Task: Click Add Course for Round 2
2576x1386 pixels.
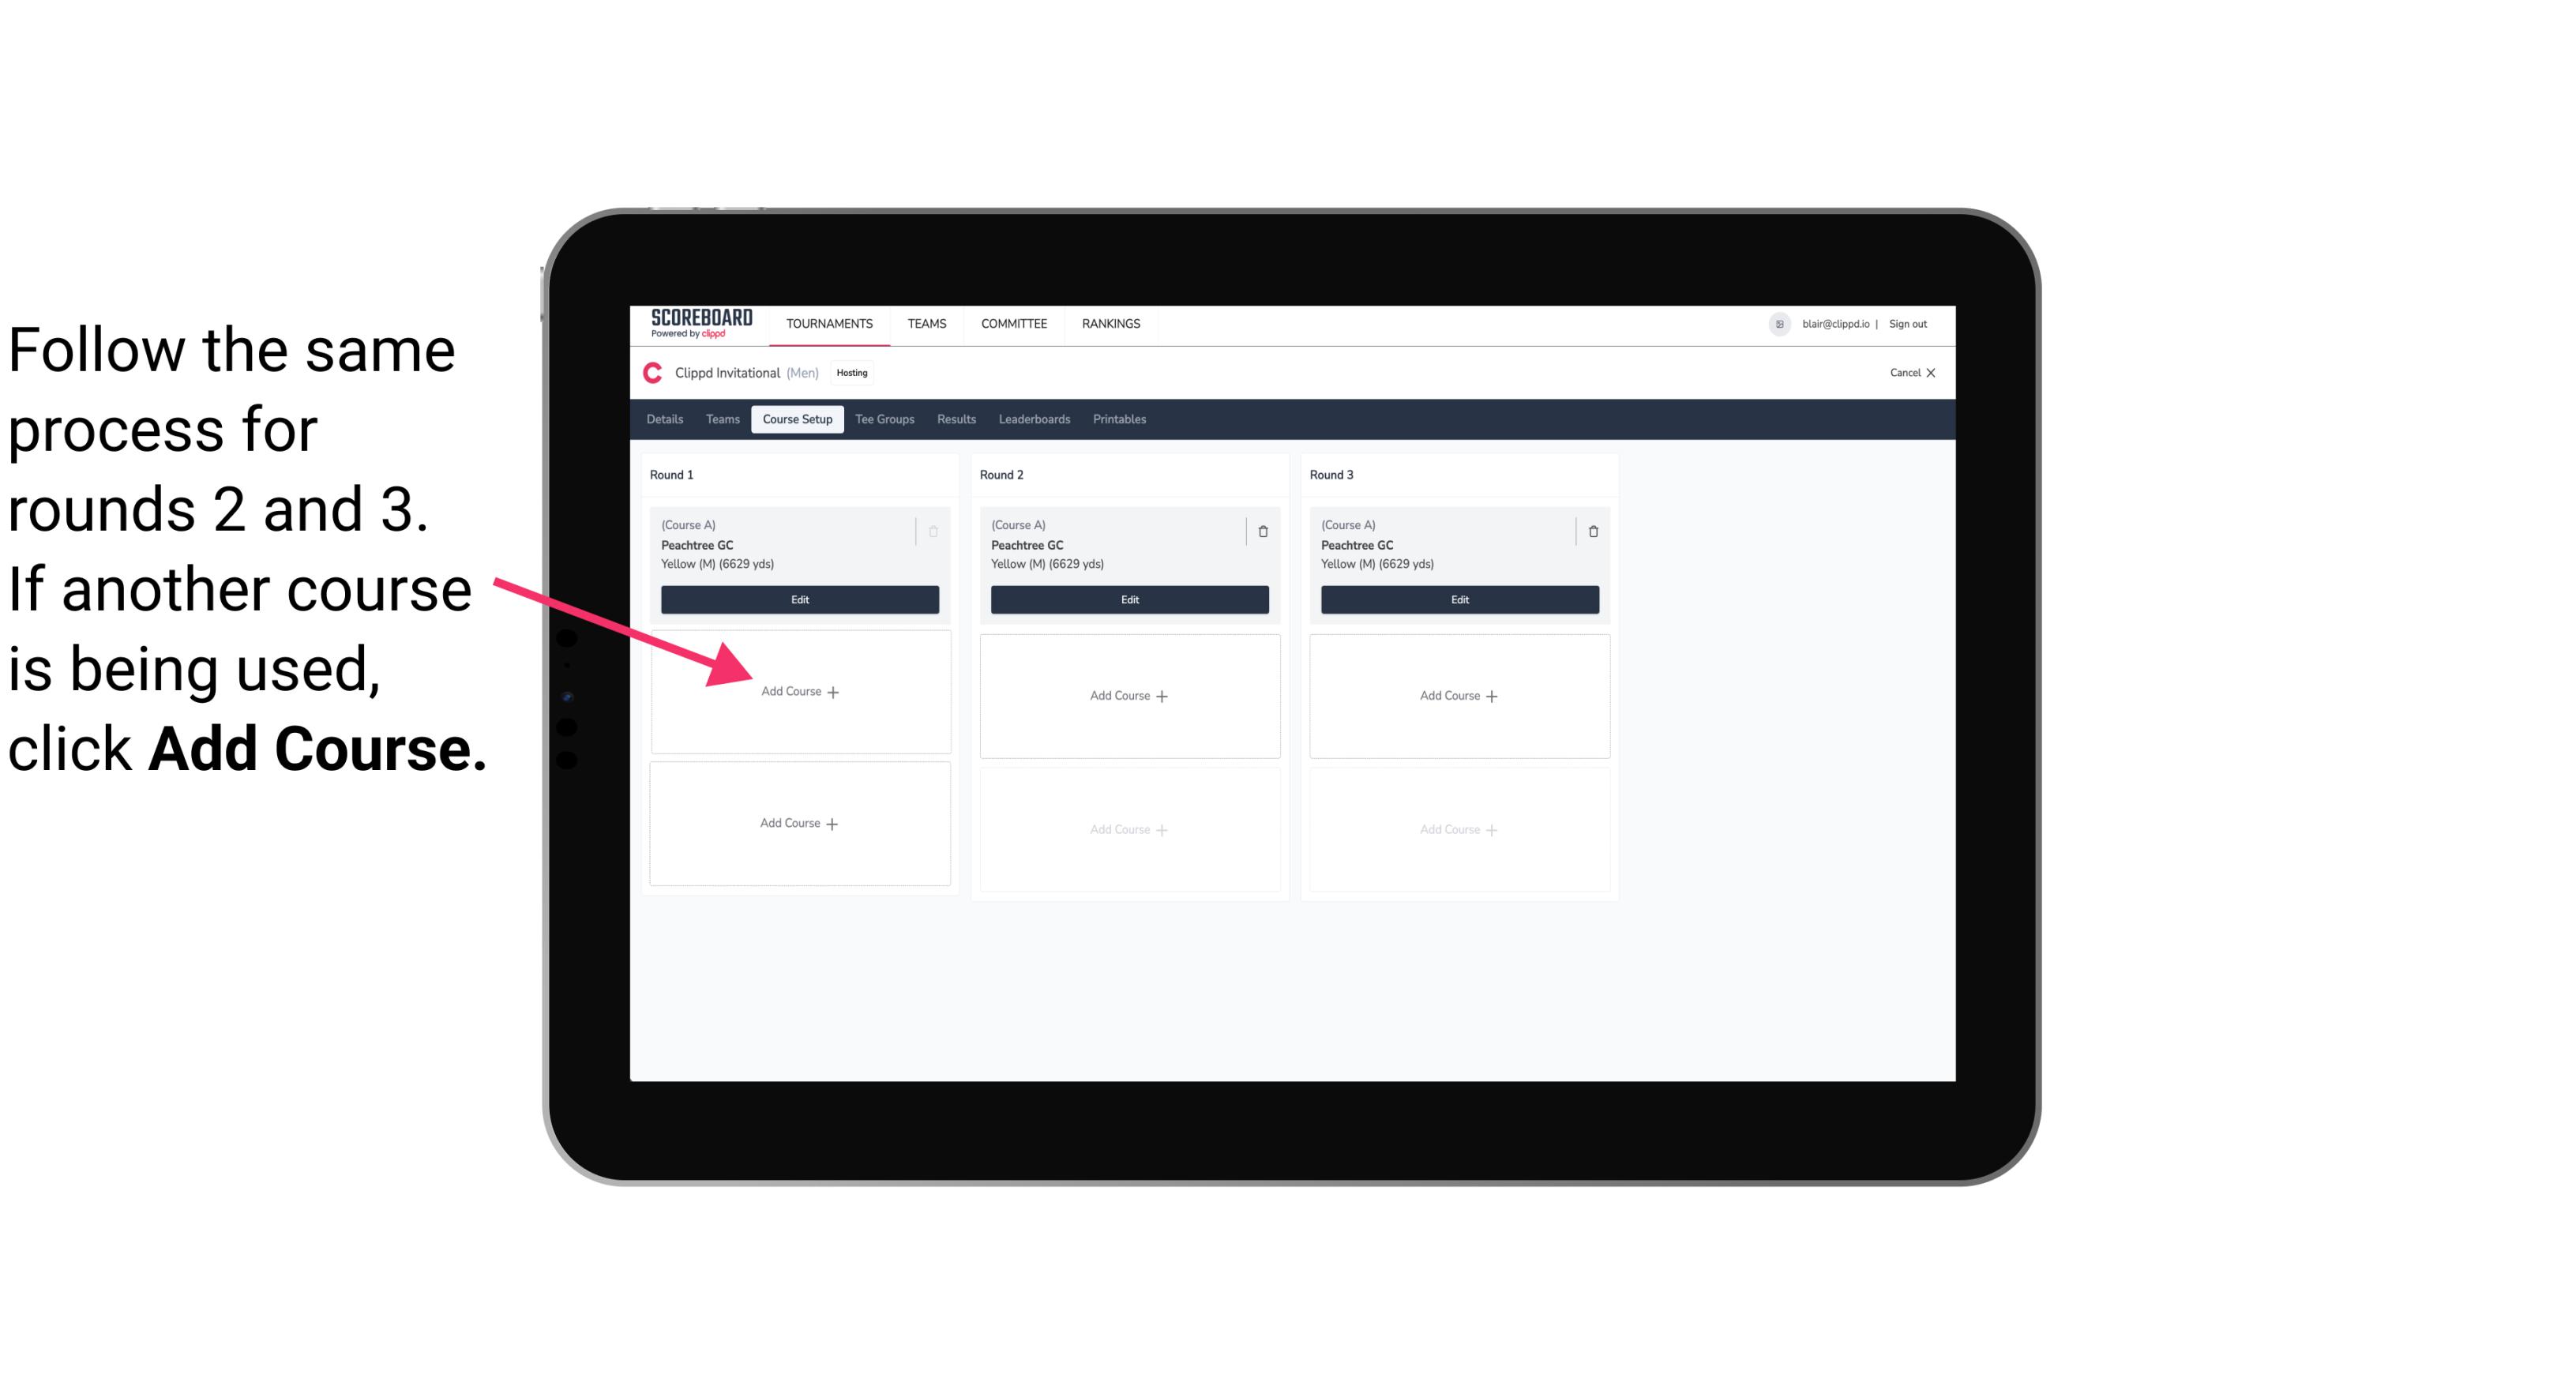Action: (x=1128, y=695)
